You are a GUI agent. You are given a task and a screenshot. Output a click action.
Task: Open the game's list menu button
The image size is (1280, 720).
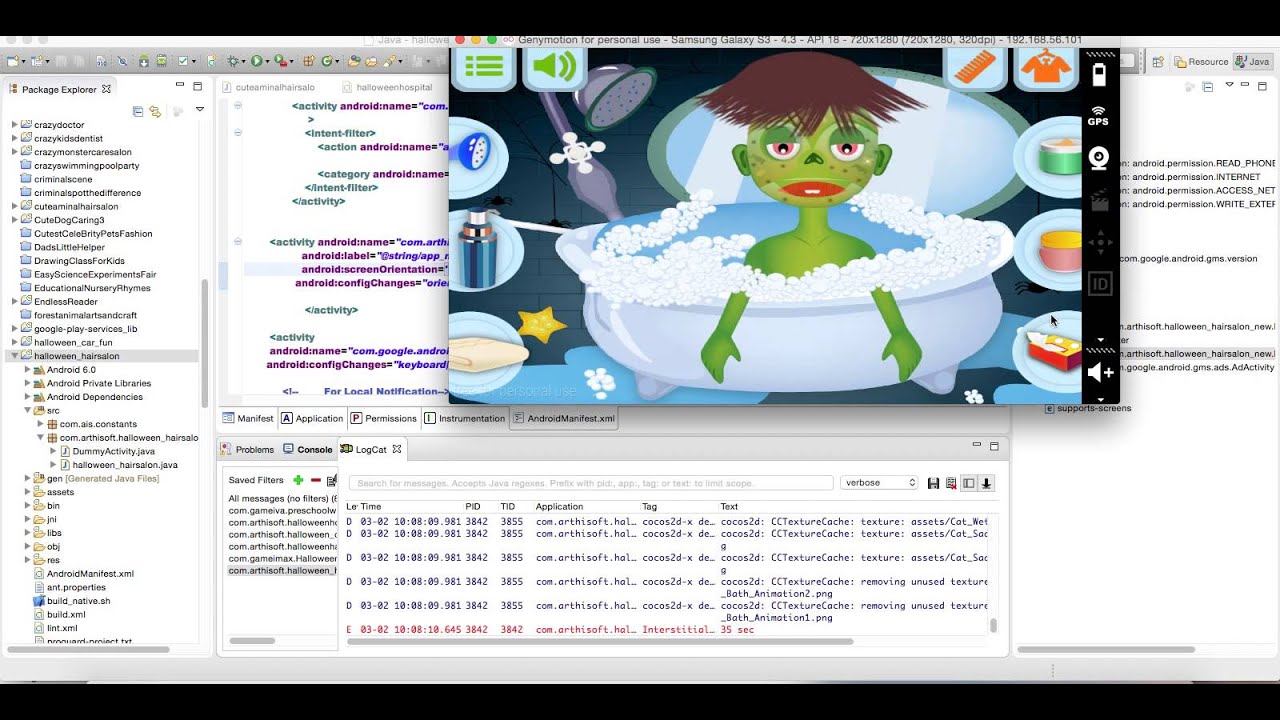(x=485, y=67)
